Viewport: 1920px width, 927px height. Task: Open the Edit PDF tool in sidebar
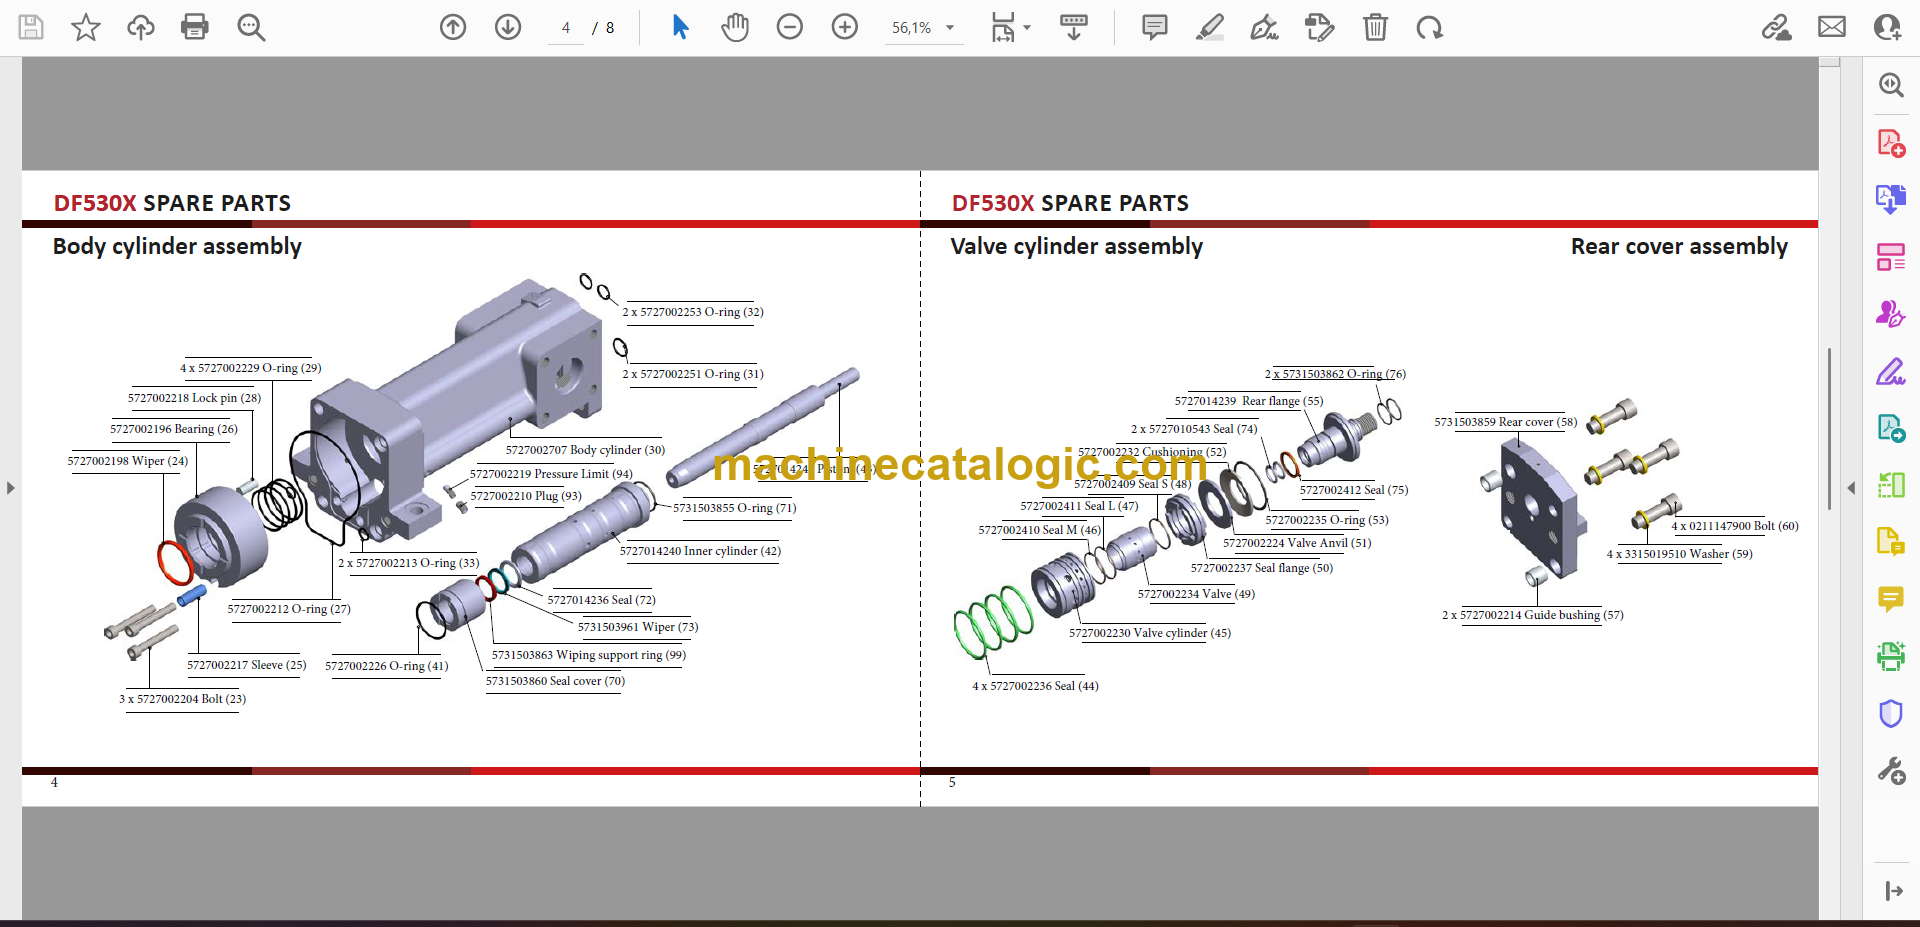[1891, 428]
